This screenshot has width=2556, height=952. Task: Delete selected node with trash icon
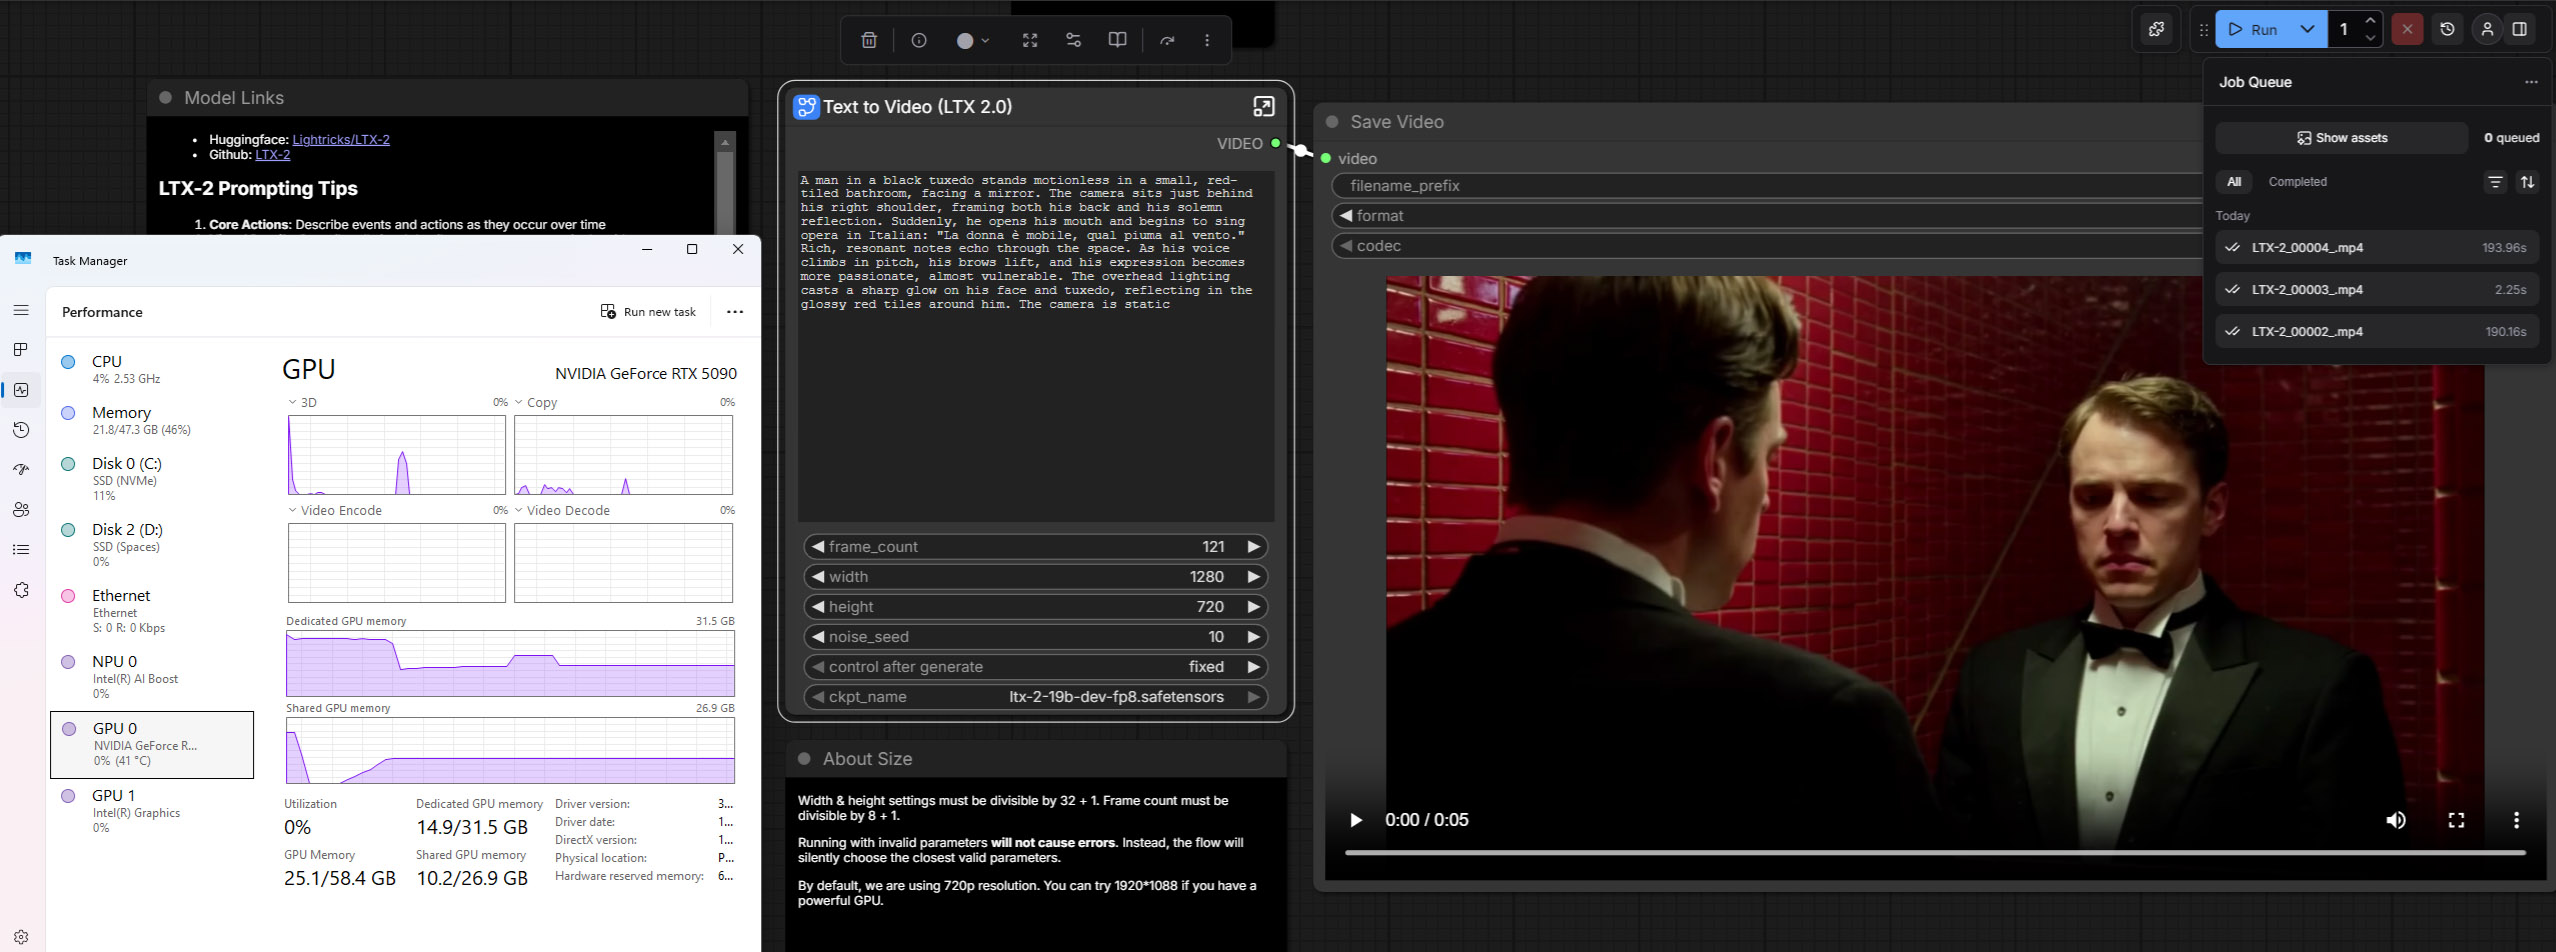[869, 41]
